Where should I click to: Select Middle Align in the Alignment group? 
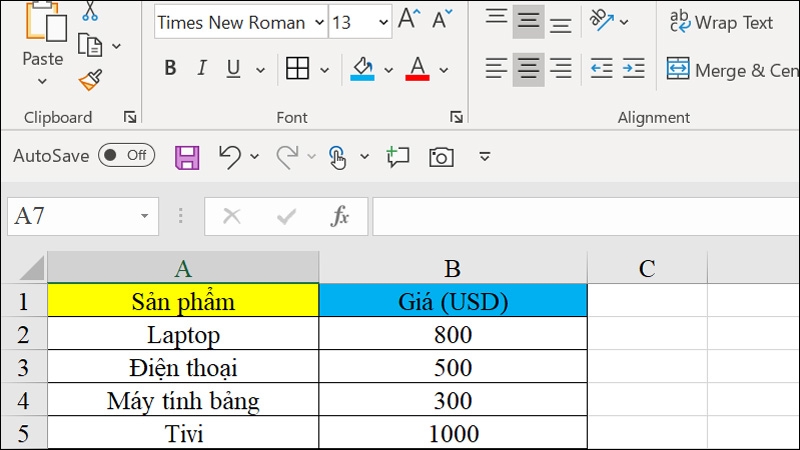click(x=528, y=21)
